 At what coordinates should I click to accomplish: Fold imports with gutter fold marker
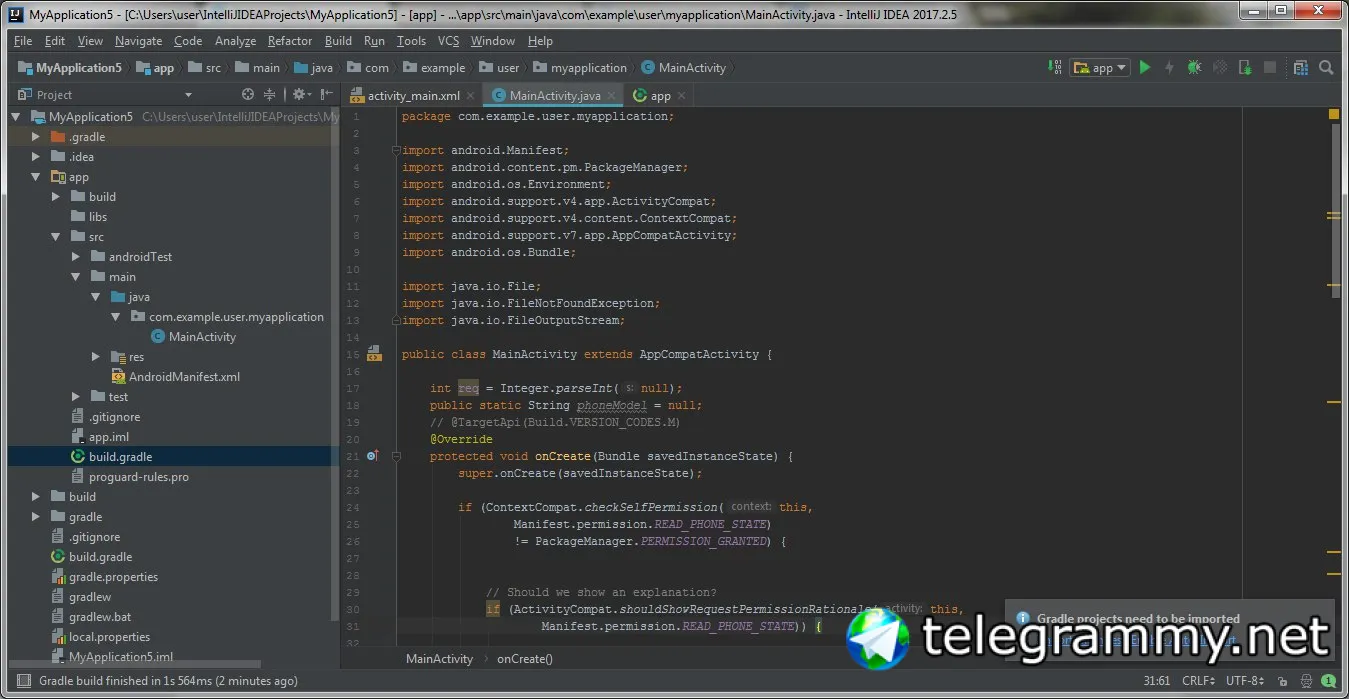click(x=396, y=151)
